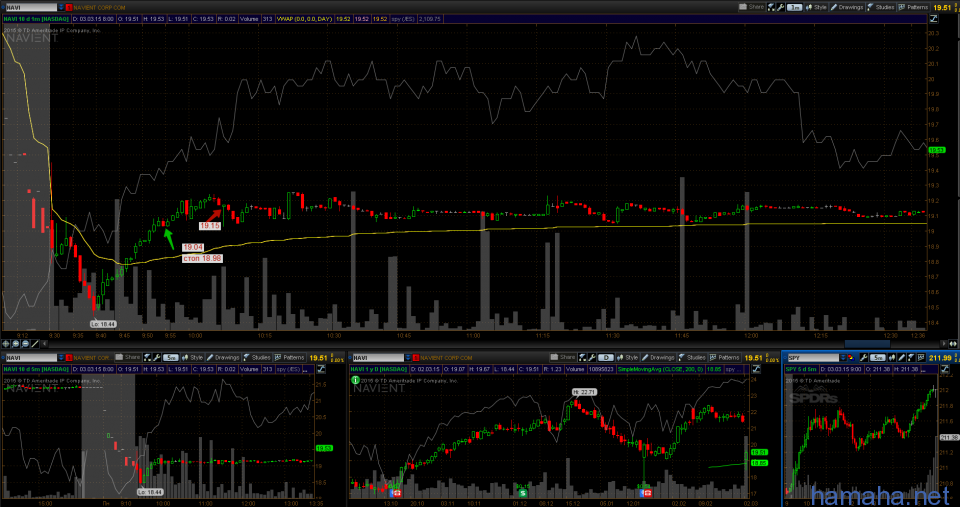Click green dividend marker on daily chart

[x=522, y=492]
